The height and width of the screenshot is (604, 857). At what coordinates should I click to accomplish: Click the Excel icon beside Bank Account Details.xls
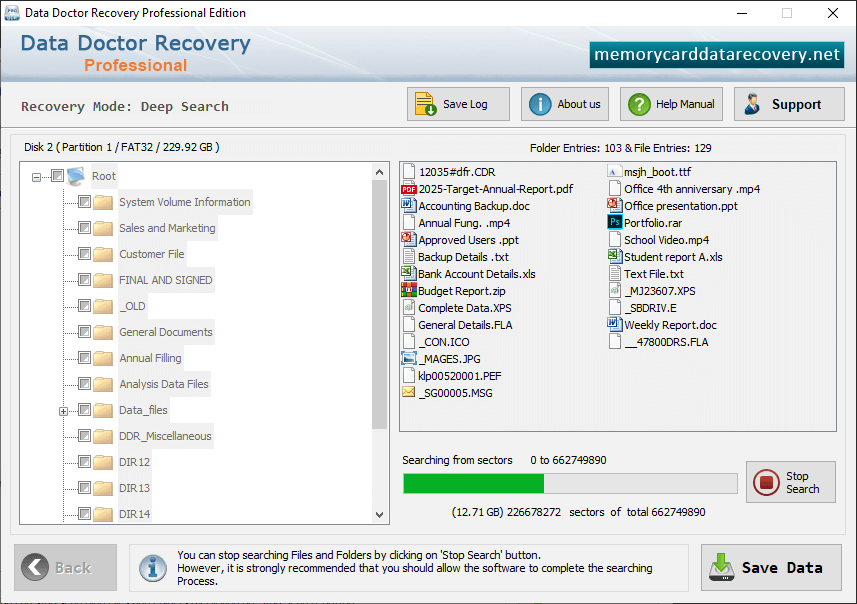coord(408,273)
